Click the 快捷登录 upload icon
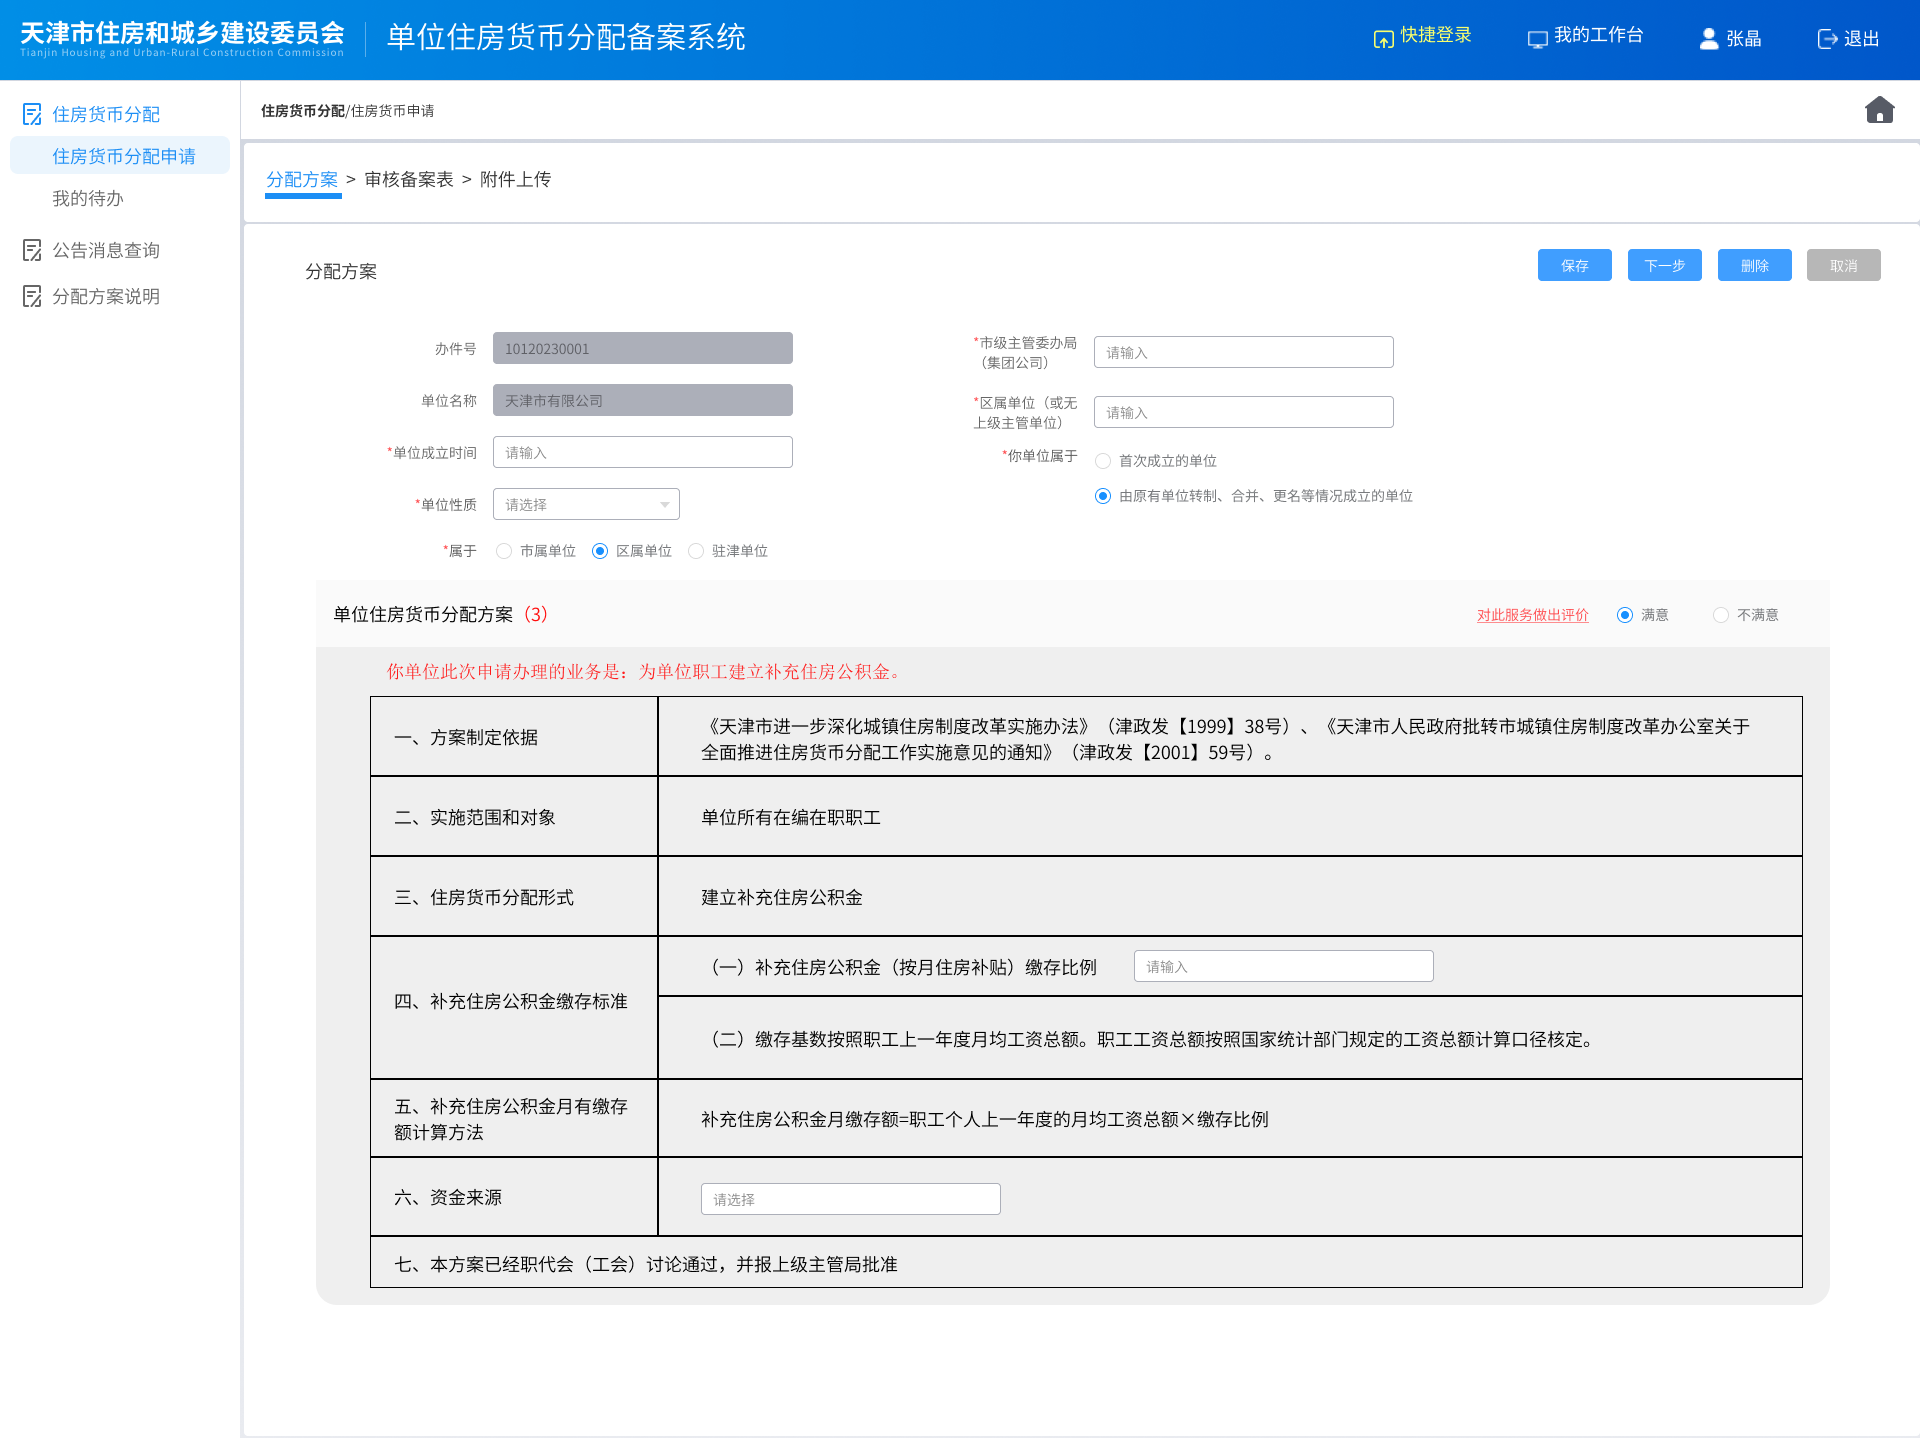1920x1438 pixels. pyautogui.click(x=1383, y=39)
